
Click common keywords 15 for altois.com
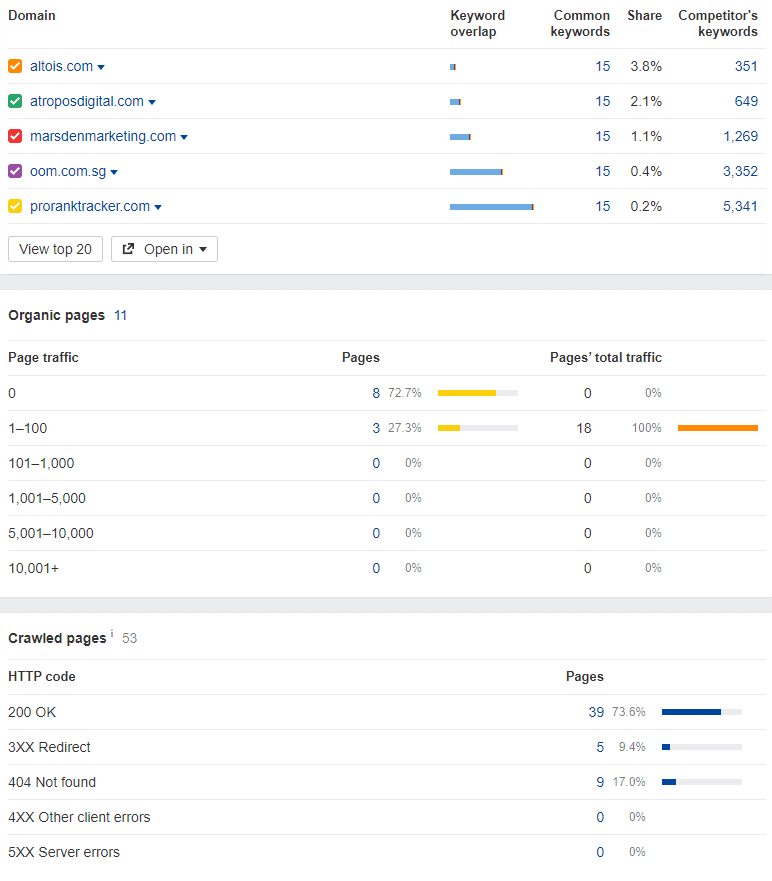pos(603,66)
